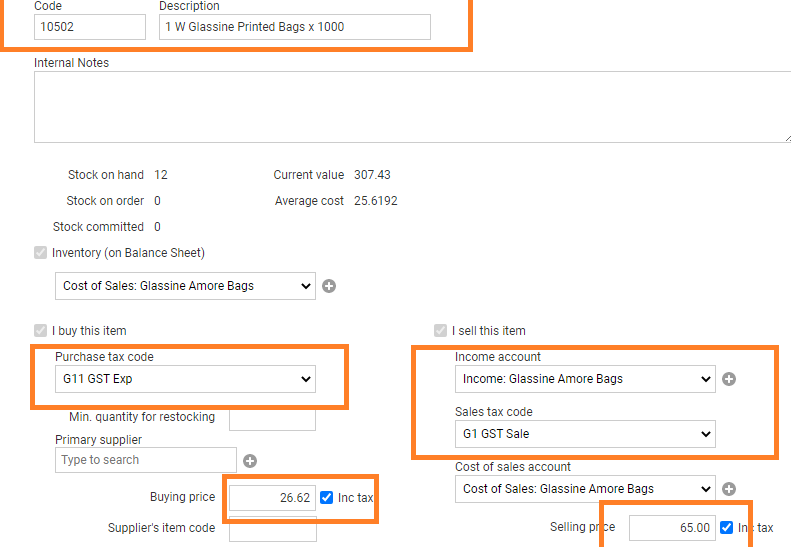Open the Purchase tax code dropdown
The width and height of the screenshot is (791, 547).
[x=184, y=379]
